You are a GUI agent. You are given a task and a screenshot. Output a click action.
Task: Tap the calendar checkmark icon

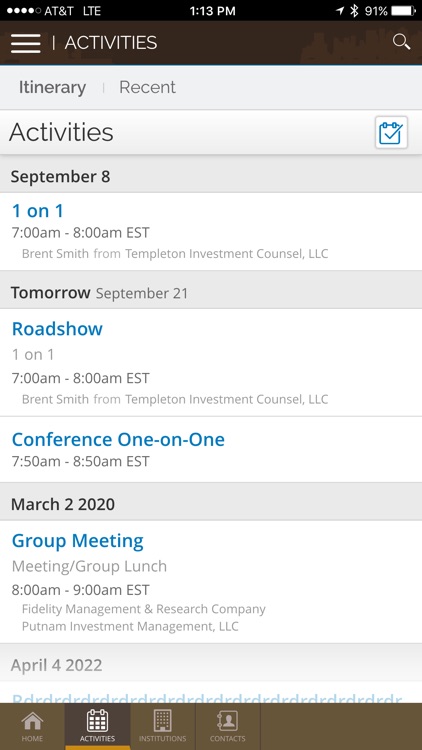tap(391, 132)
